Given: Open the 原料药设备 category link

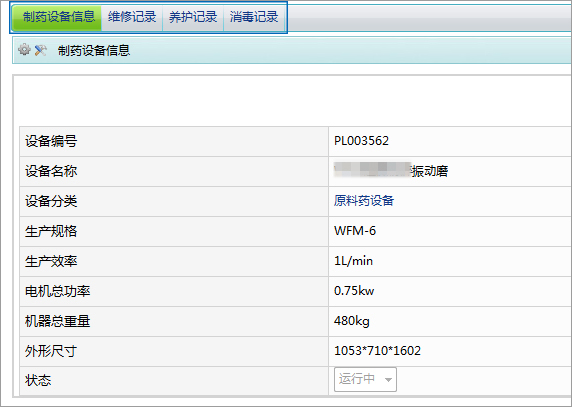Looking at the screenshot, I should pyautogui.click(x=364, y=201).
